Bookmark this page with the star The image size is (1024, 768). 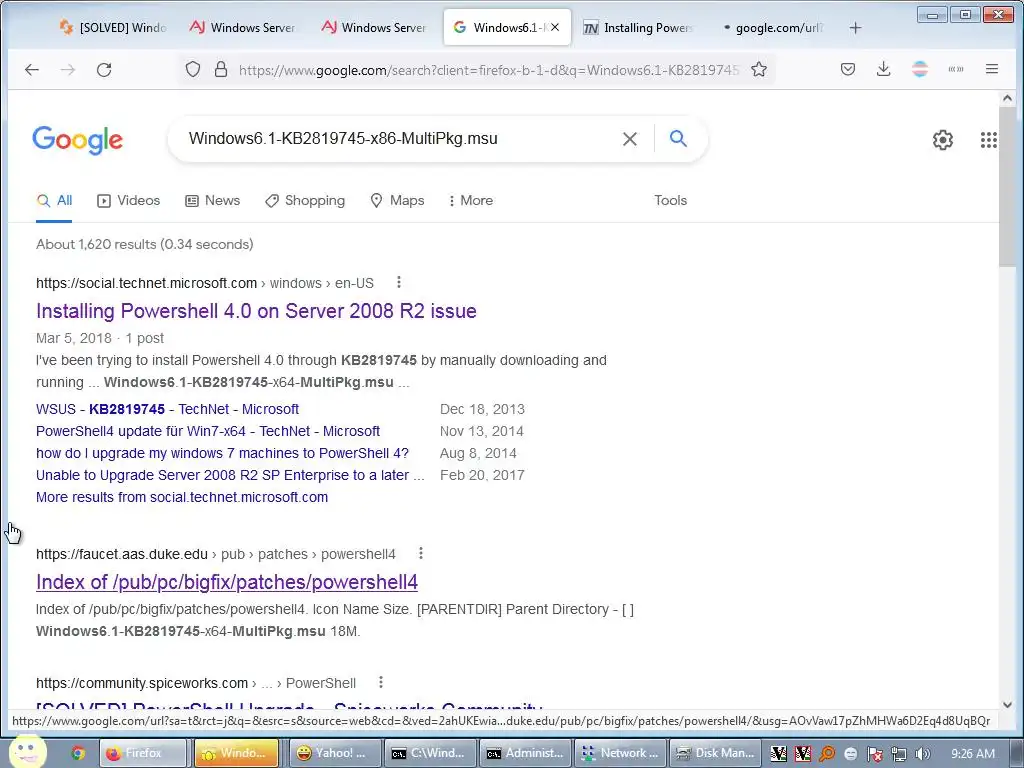point(759,69)
